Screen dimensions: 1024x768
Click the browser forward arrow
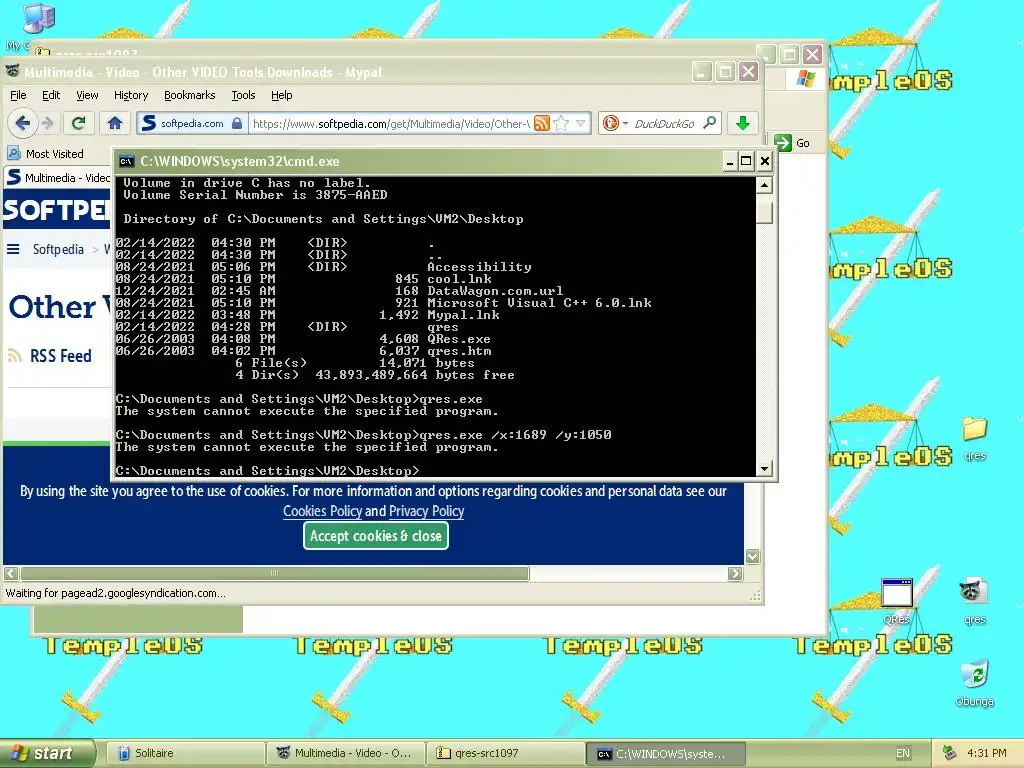(x=48, y=123)
